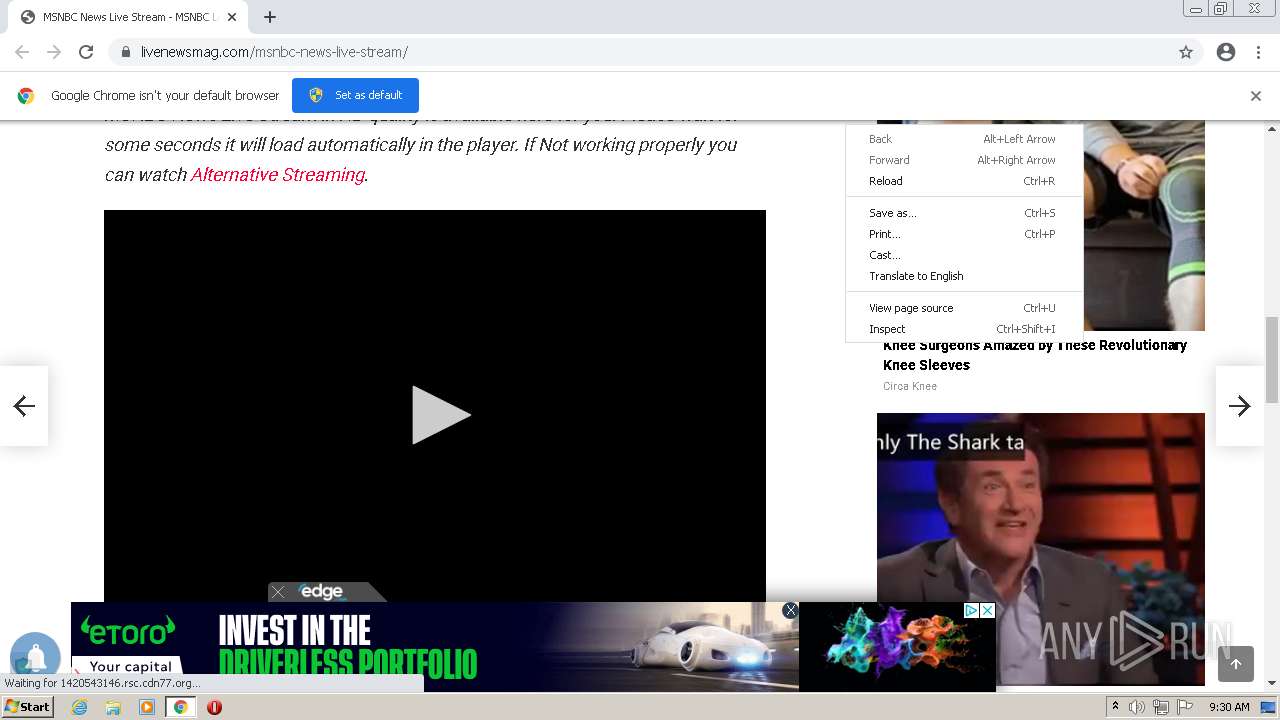Click the Circa Knee sponsor label
1280x720 pixels.
[910, 386]
